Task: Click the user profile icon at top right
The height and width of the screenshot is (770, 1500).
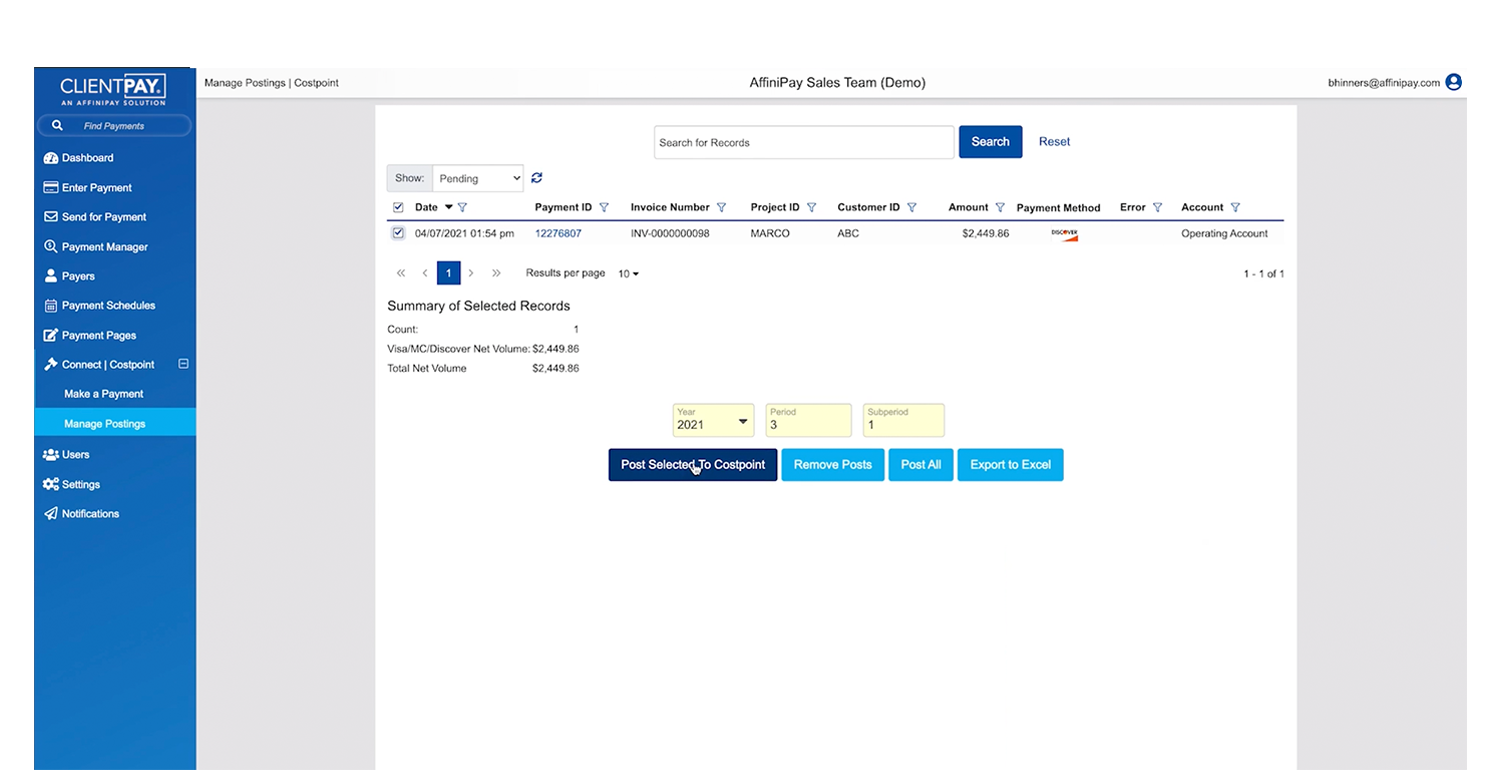Action: click(x=1454, y=82)
